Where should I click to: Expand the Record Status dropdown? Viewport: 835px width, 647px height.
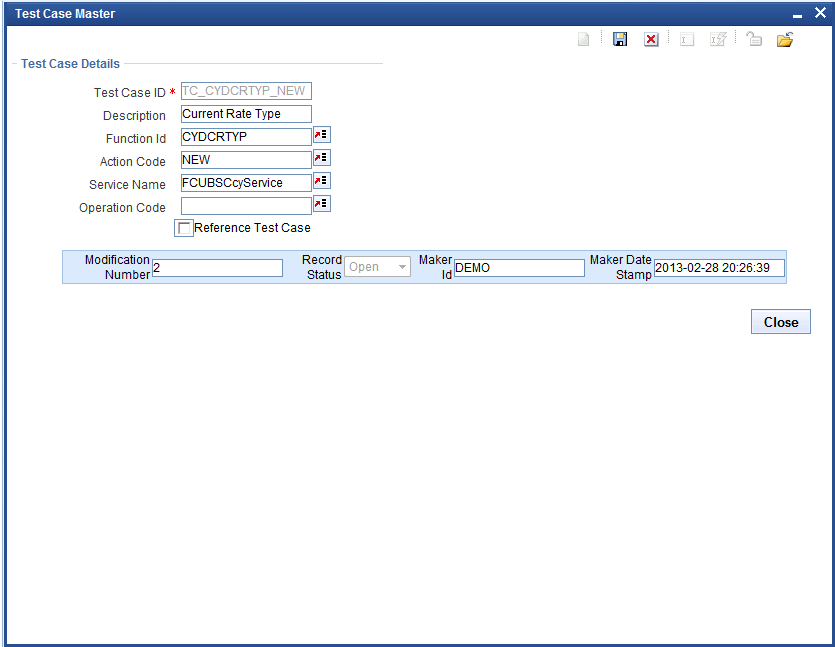pos(377,267)
